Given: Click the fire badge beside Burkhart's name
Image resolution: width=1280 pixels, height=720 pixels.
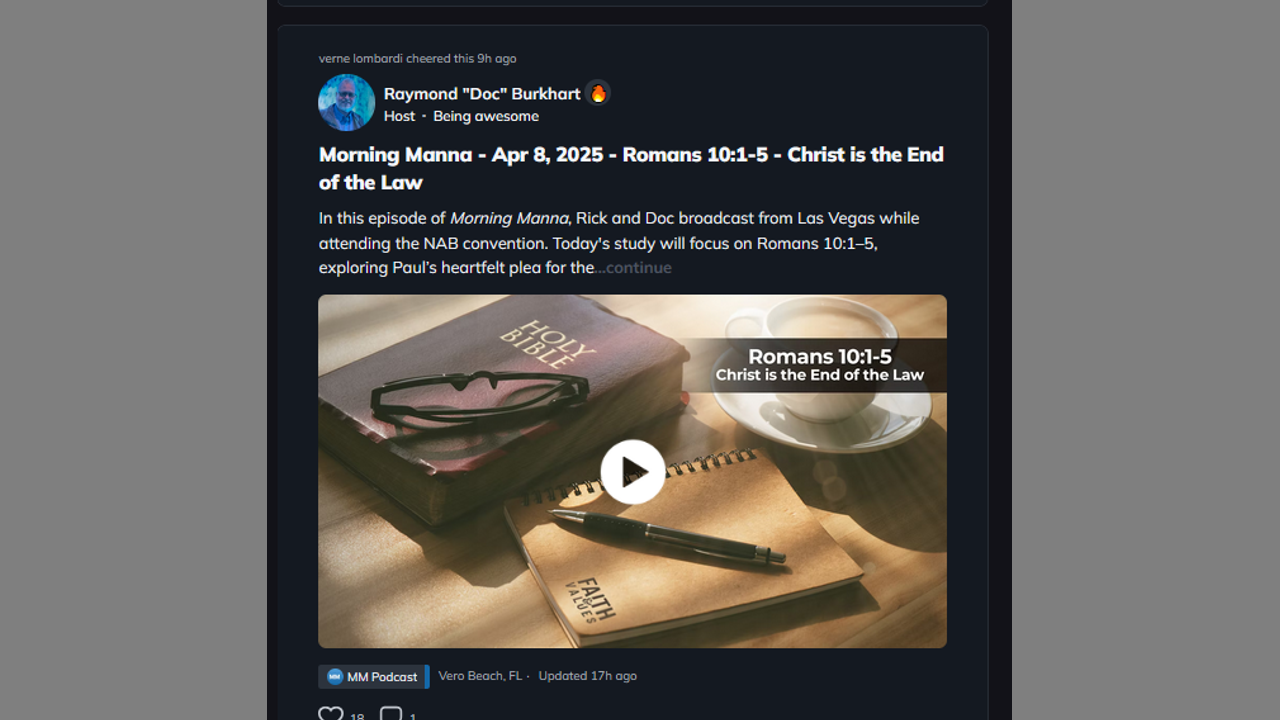Looking at the screenshot, I should (x=598, y=93).
